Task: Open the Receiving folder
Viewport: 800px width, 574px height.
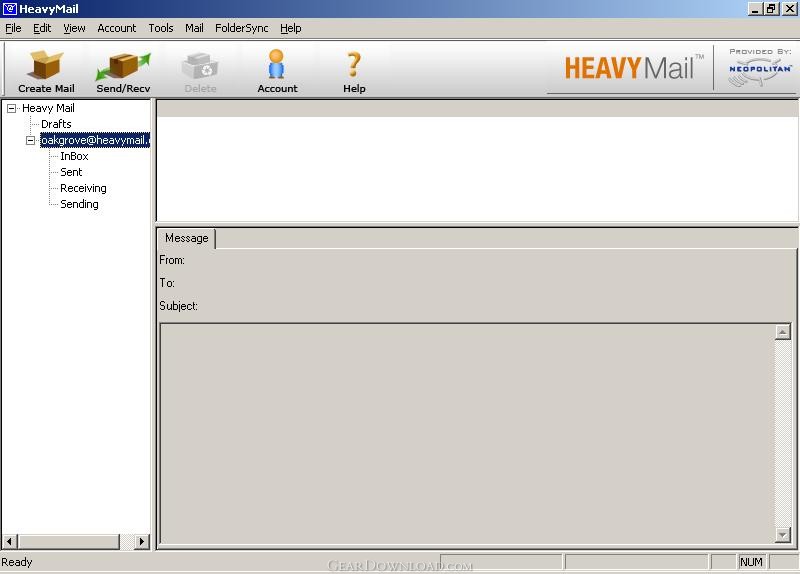Action: (x=83, y=188)
